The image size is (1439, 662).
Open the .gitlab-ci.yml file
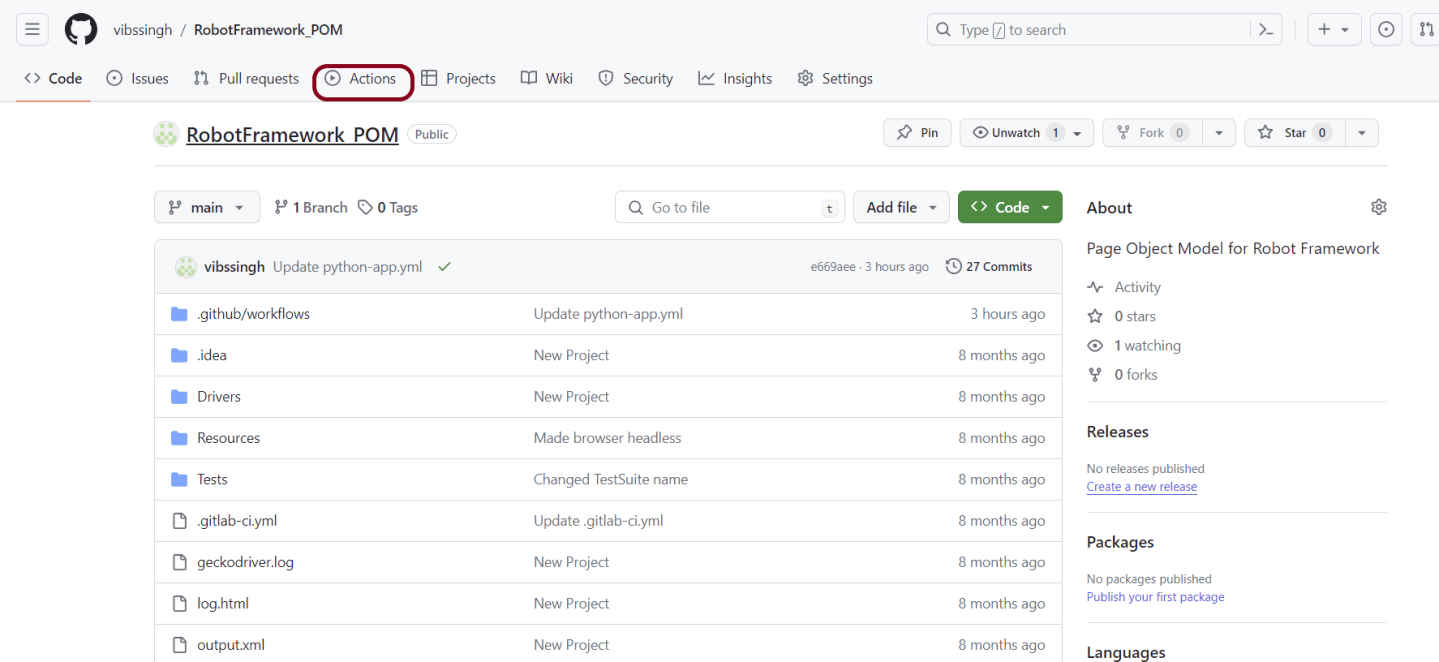pos(237,520)
